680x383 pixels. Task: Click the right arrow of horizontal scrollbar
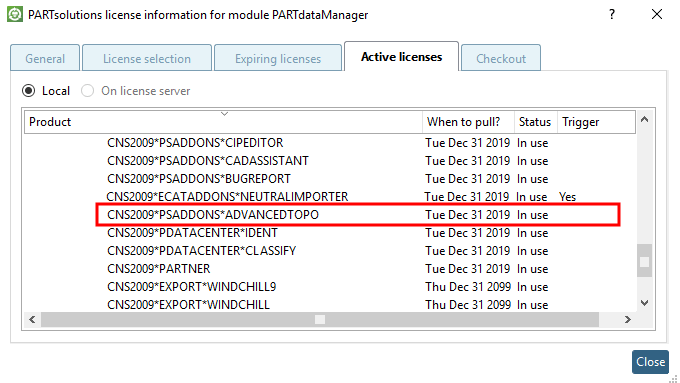[628, 320]
